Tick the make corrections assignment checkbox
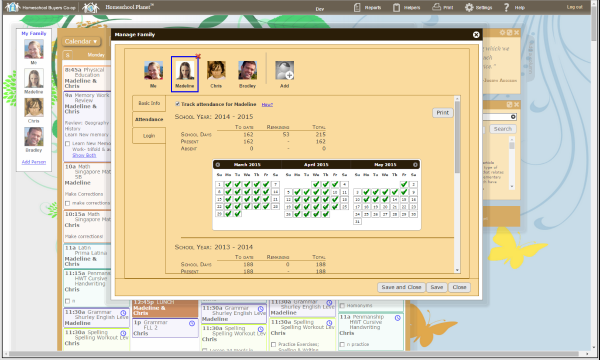The height and width of the screenshot is (360, 600). tap(67, 203)
